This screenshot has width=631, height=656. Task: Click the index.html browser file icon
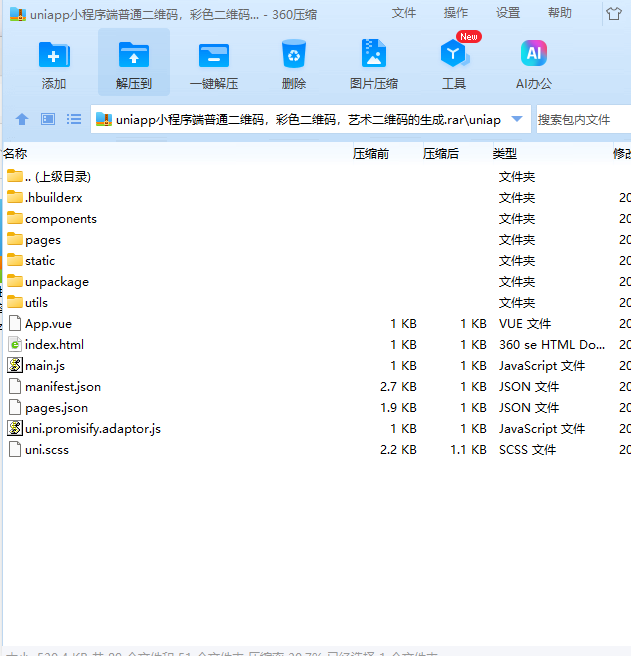click(x=15, y=344)
